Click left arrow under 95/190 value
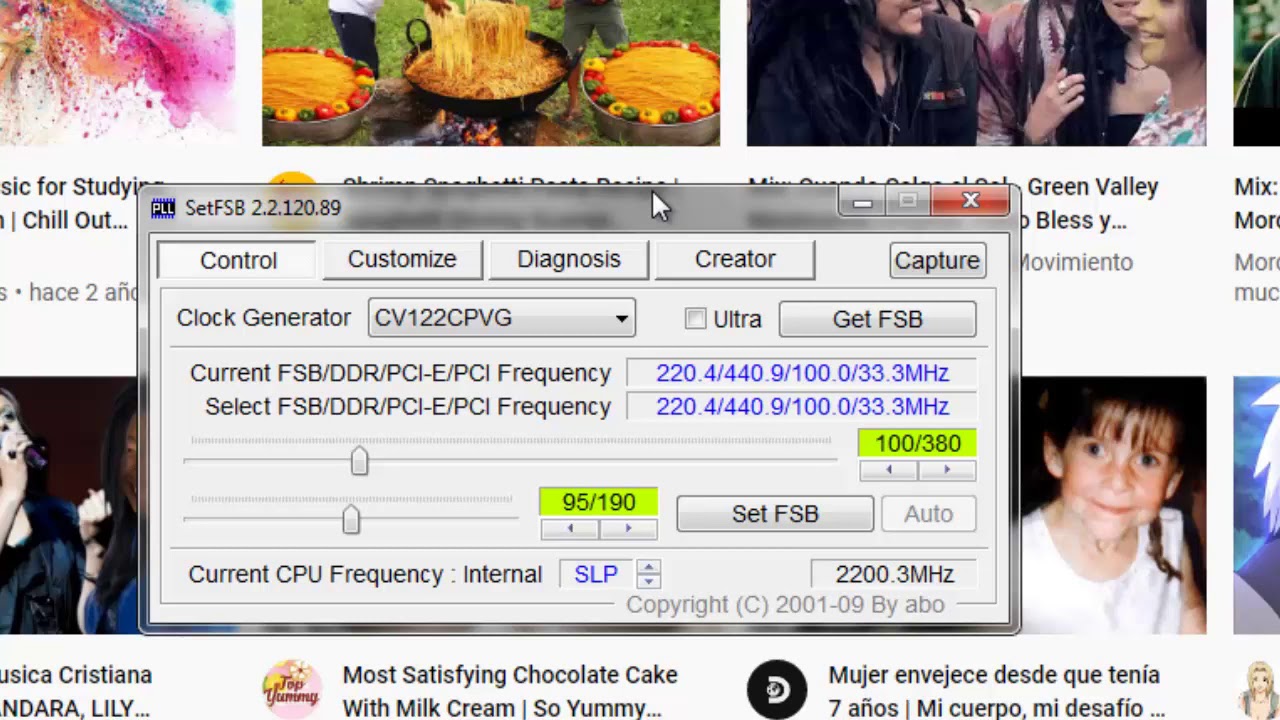This screenshot has width=1280, height=720. (x=570, y=529)
